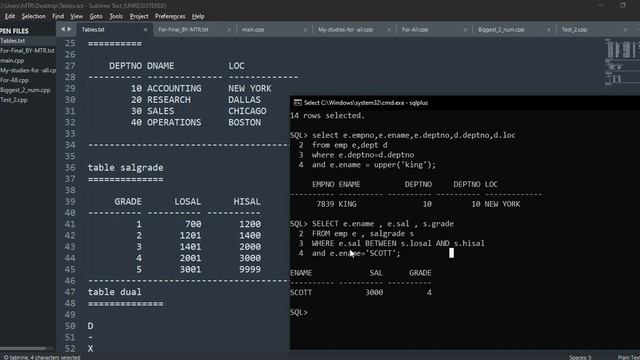Open the Help menu
Viewport: 640px width, 360px height.
(198, 16)
